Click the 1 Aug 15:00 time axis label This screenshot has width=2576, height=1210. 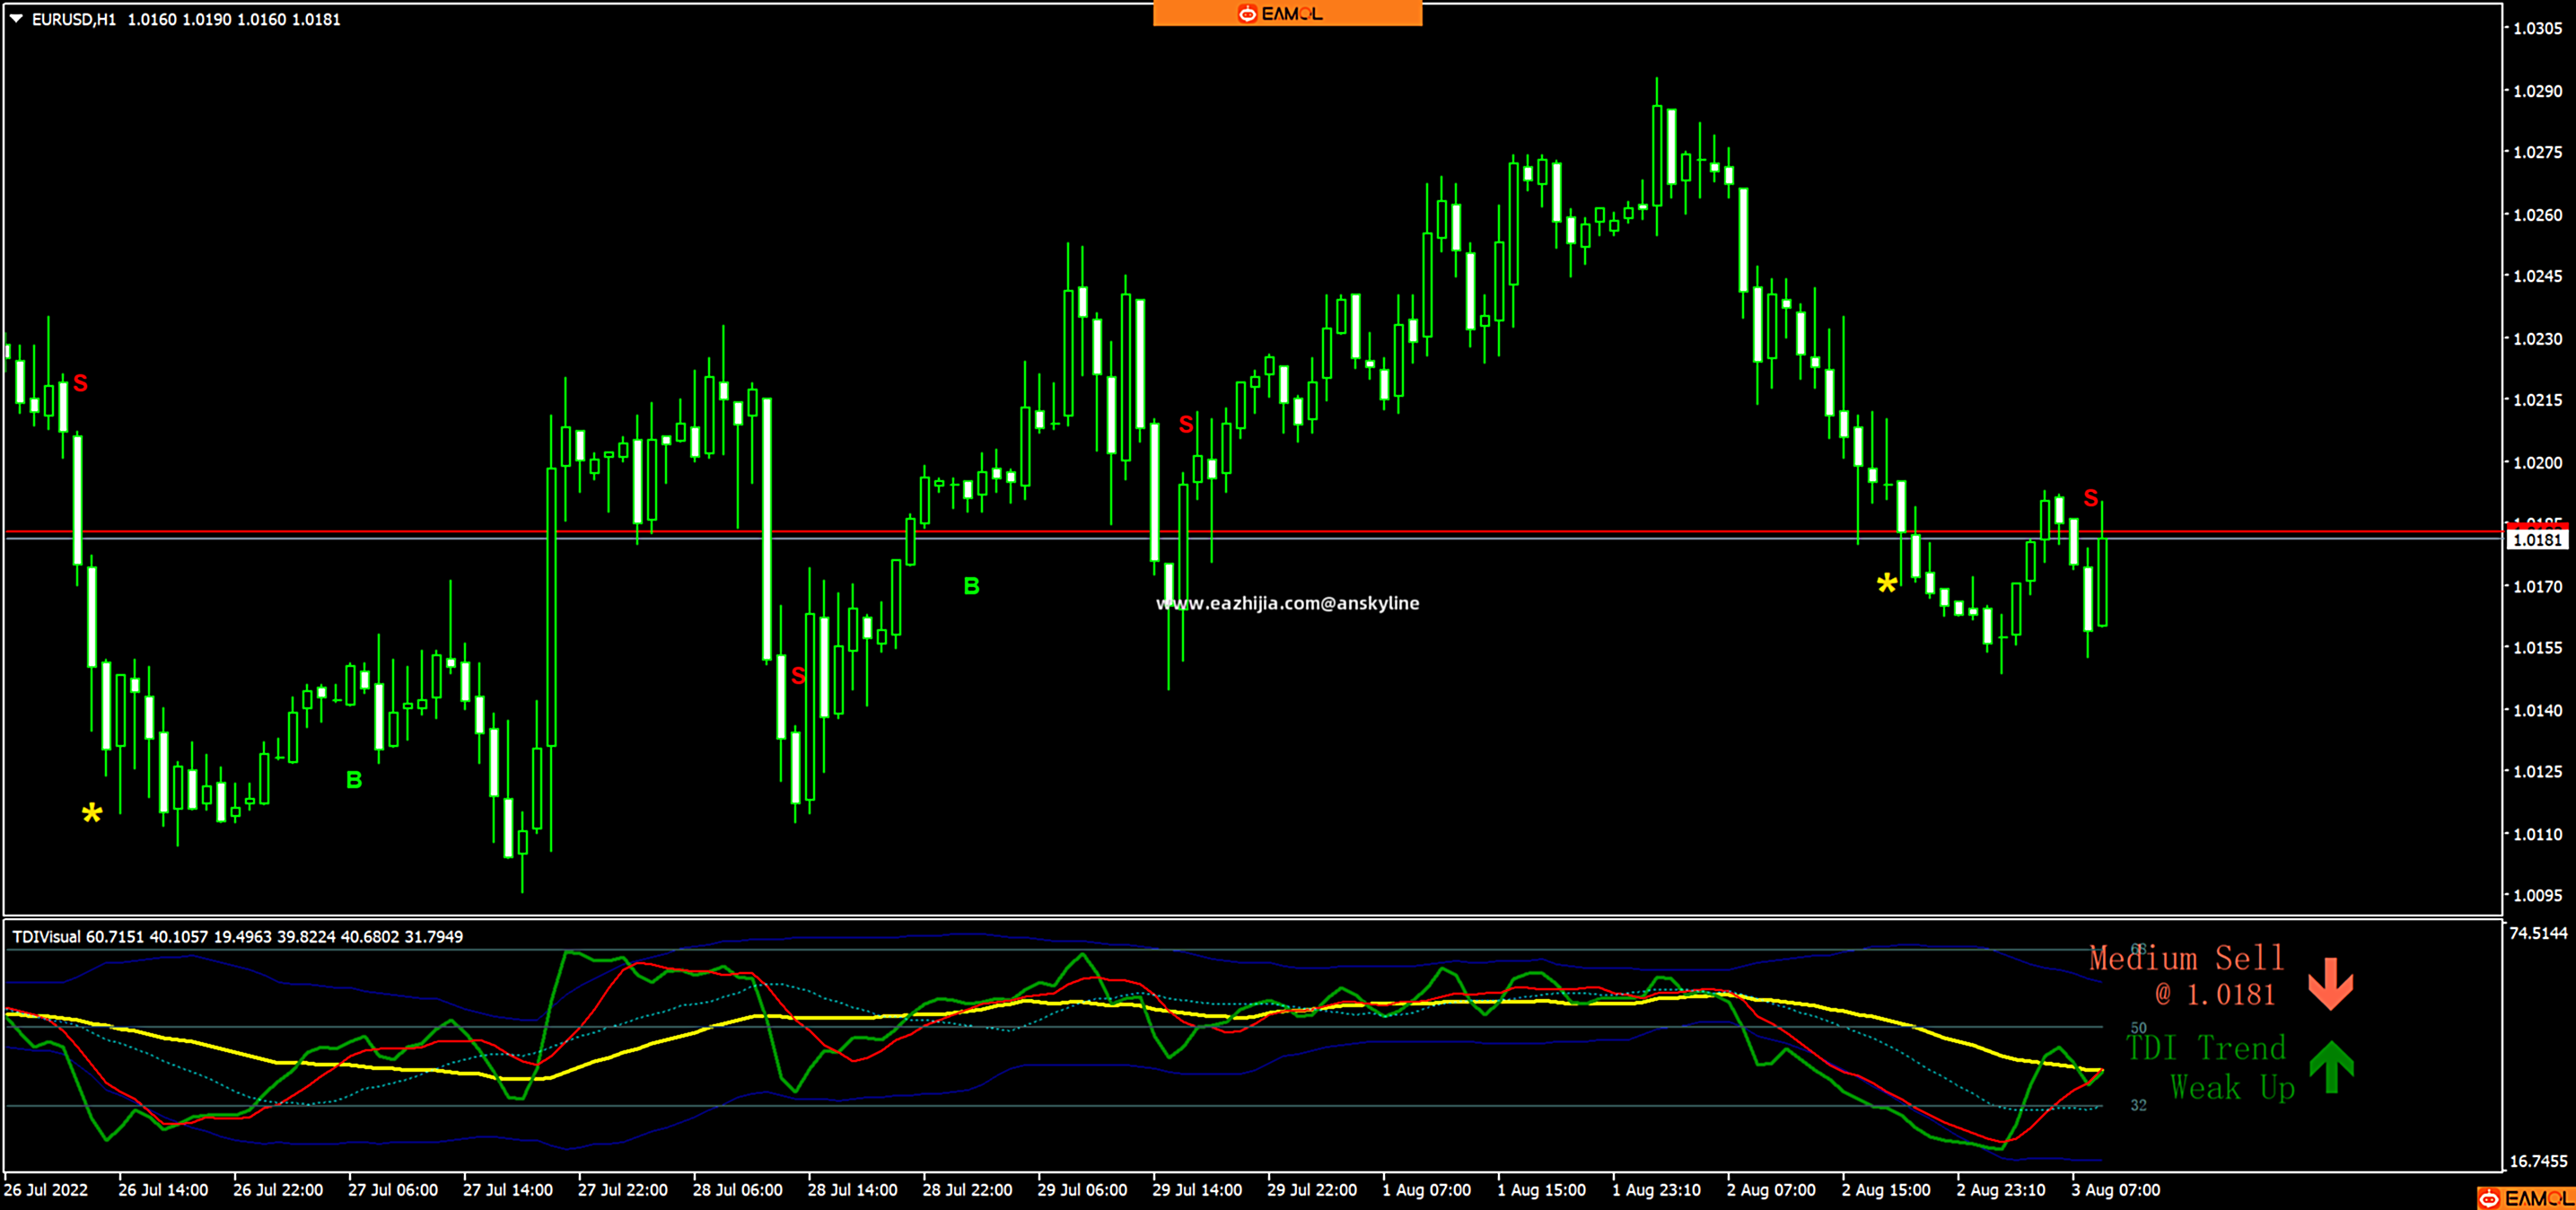1541,1190
